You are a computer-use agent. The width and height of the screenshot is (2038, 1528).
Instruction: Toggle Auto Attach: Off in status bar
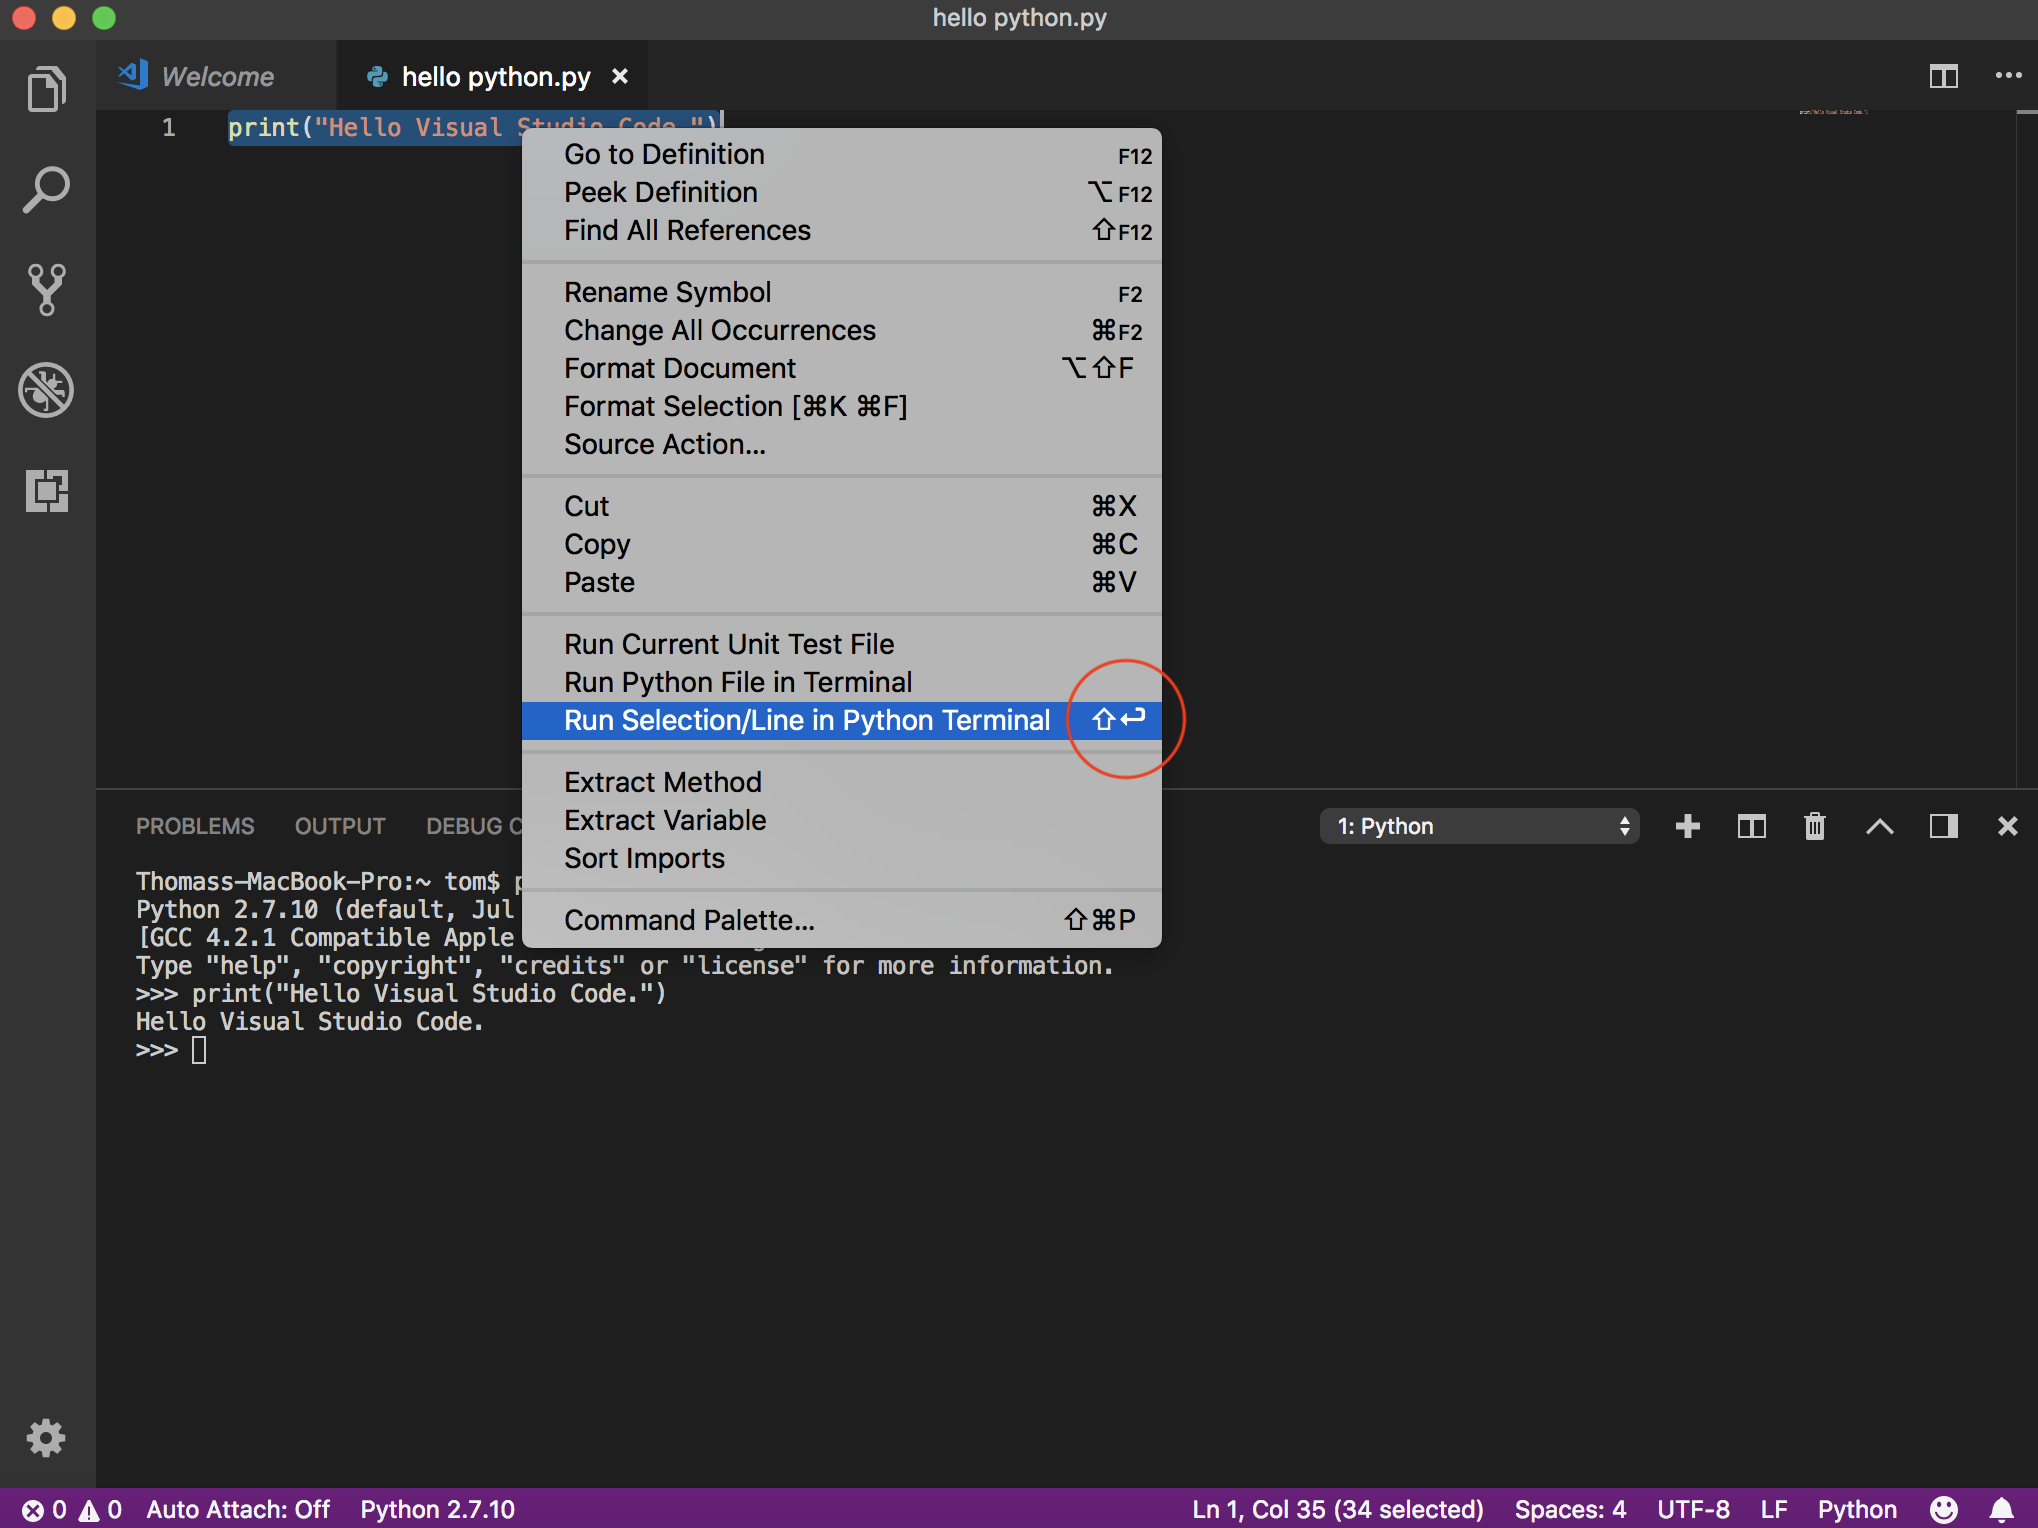[x=238, y=1509]
